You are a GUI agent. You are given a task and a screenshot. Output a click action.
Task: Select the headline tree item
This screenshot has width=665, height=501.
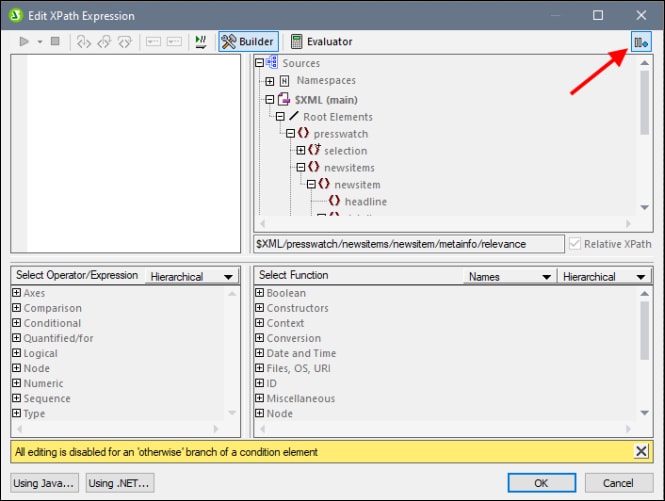point(366,202)
